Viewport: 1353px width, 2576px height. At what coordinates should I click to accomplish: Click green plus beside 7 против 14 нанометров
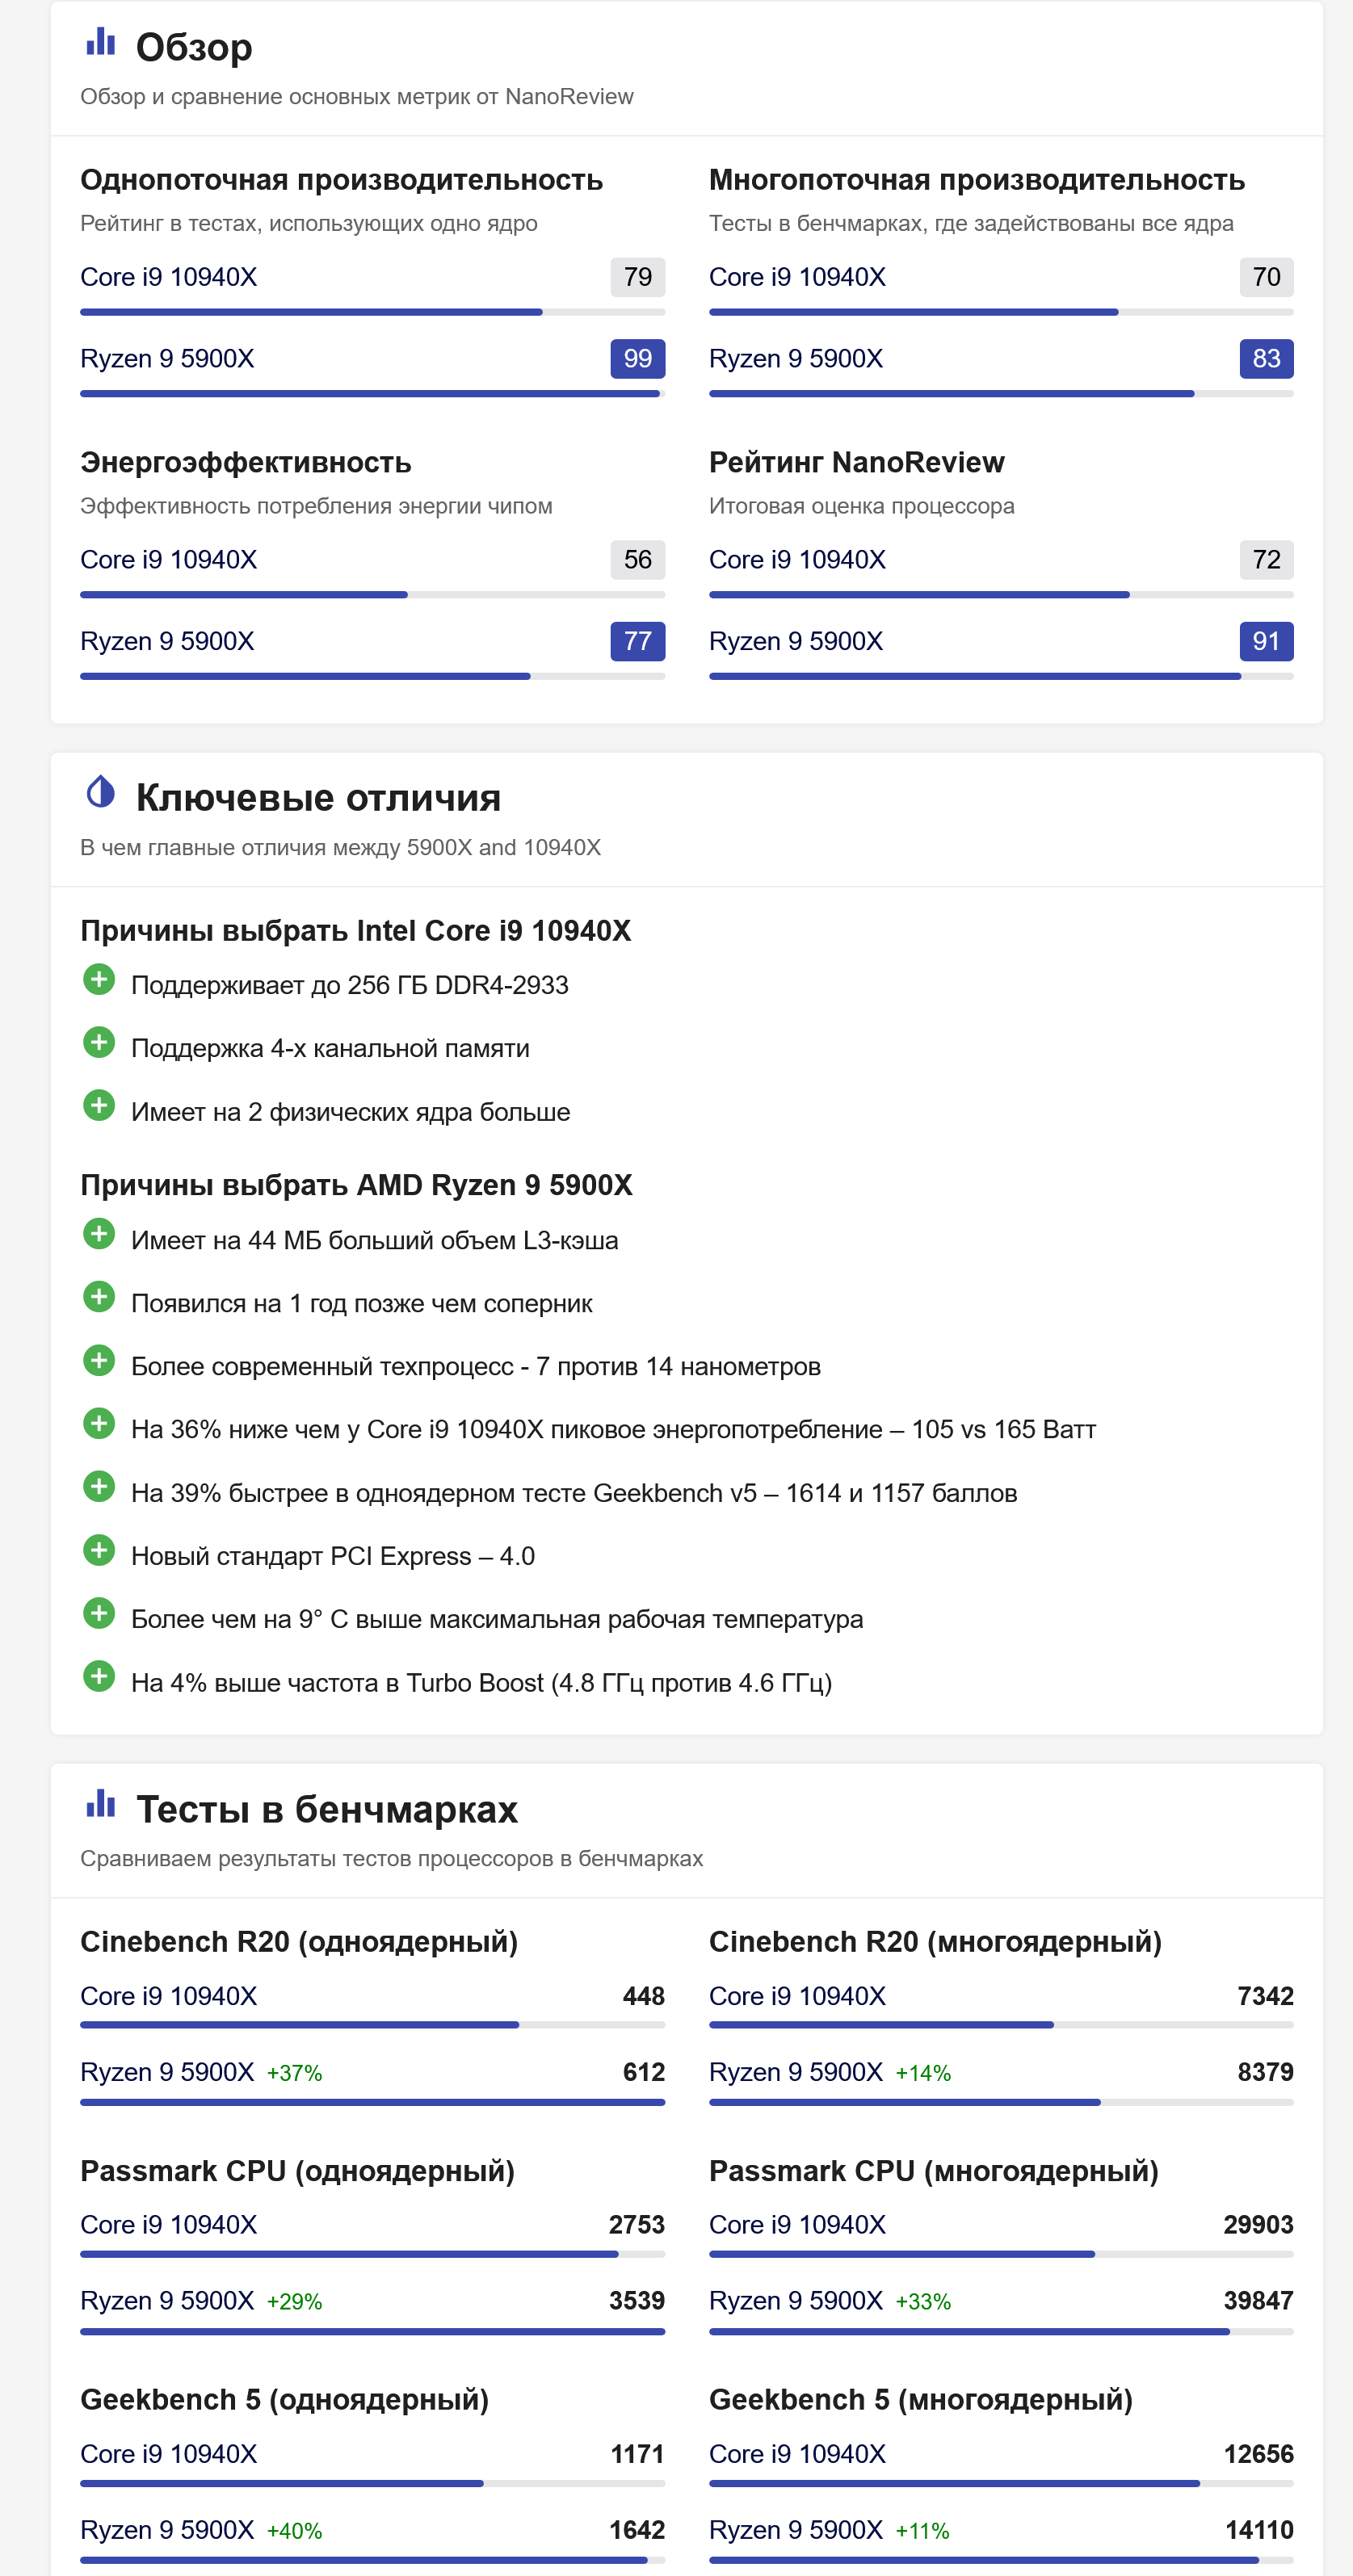[99, 1361]
